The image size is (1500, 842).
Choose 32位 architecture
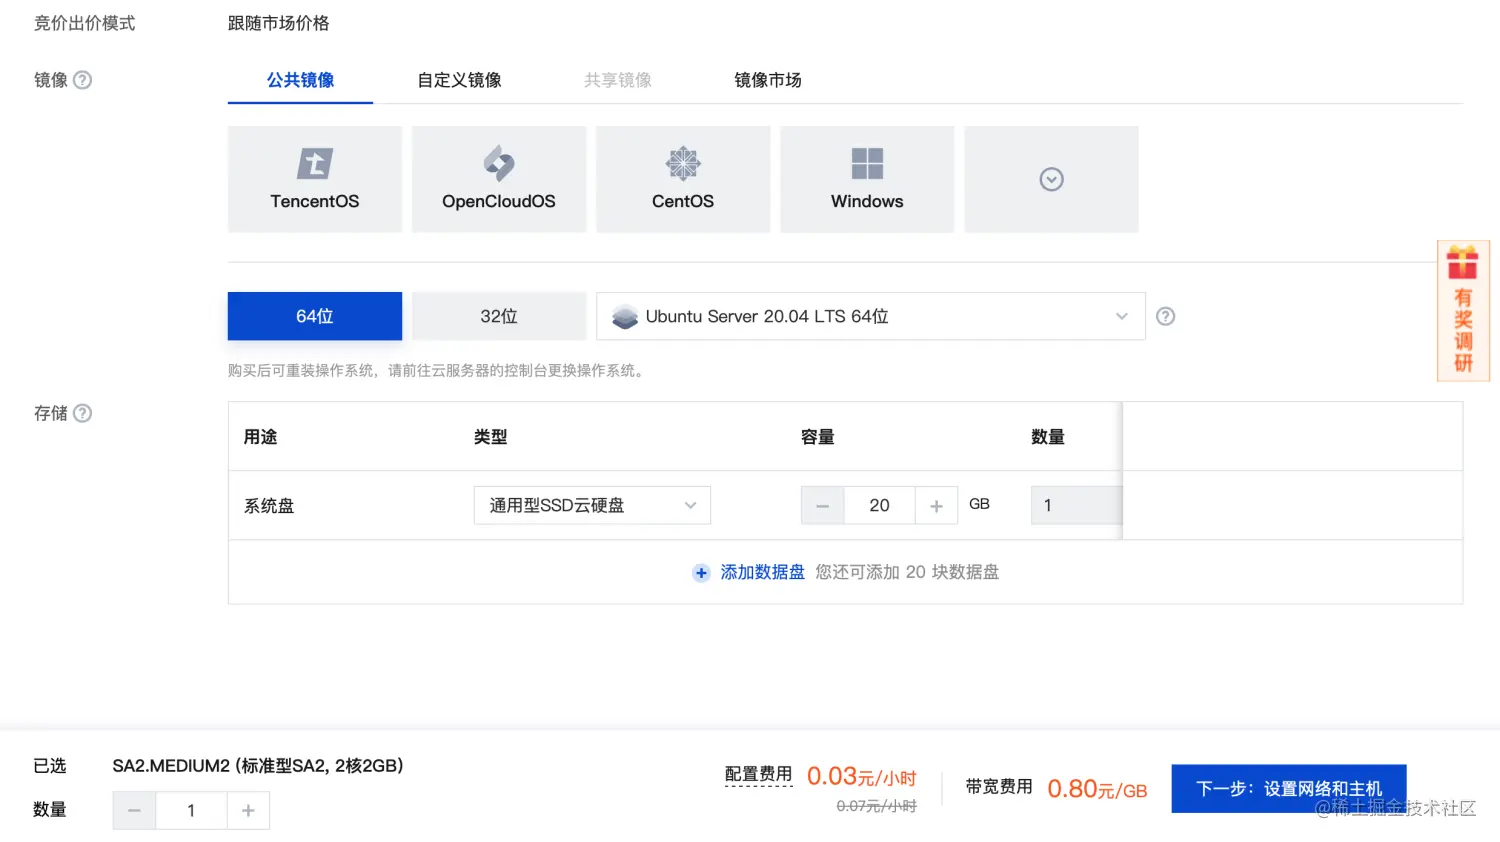(x=499, y=316)
